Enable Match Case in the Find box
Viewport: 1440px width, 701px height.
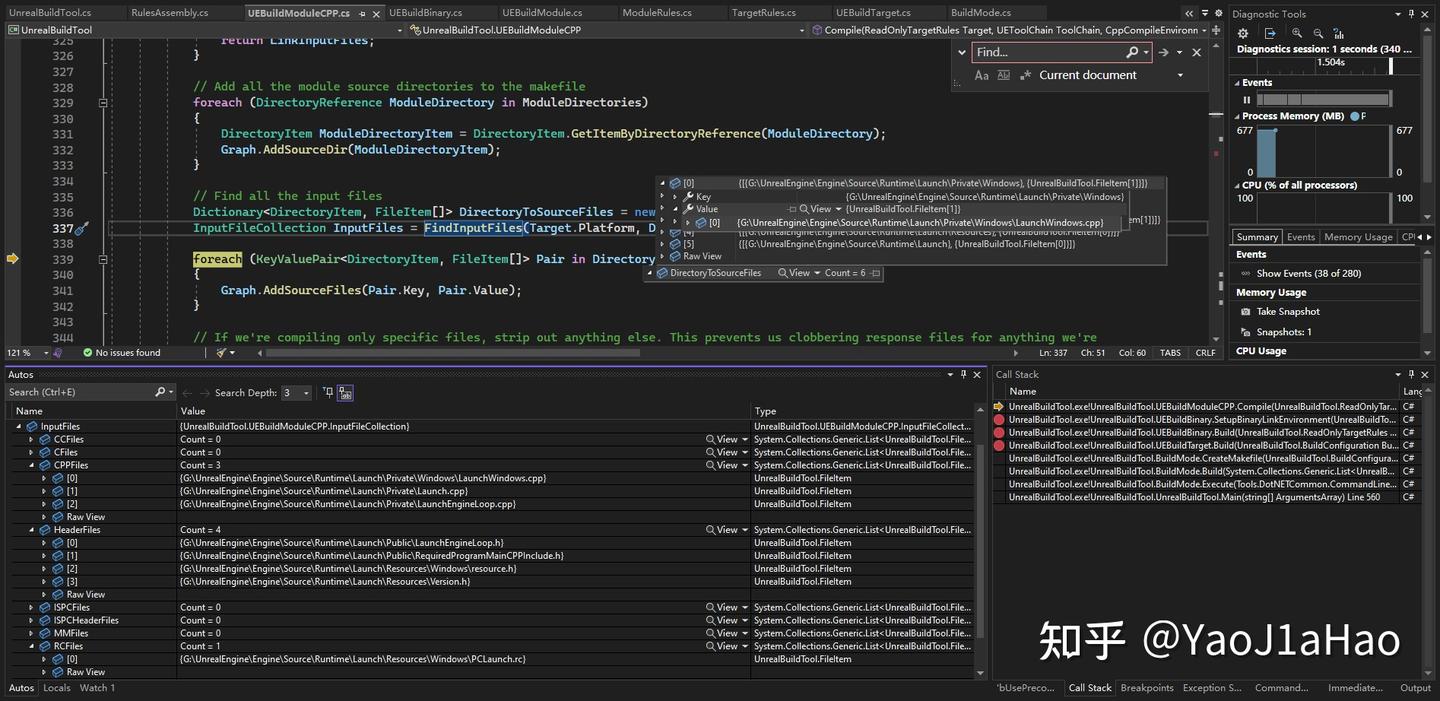click(984, 75)
